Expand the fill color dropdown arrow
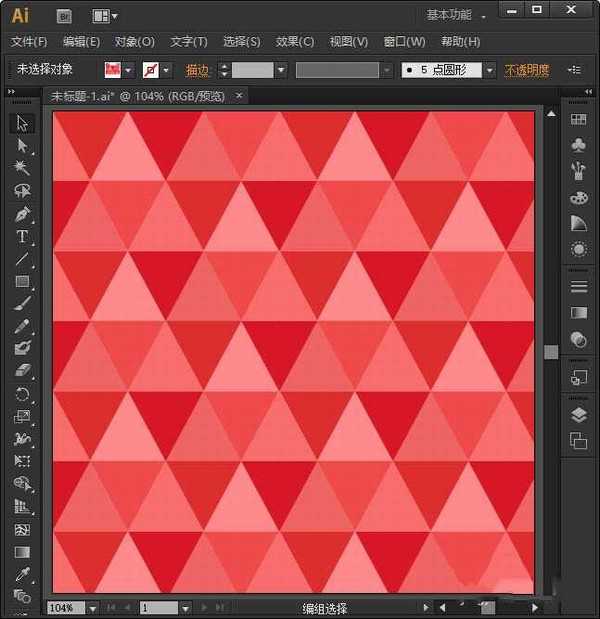This screenshot has height=619, width=600. click(x=128, y=70)
